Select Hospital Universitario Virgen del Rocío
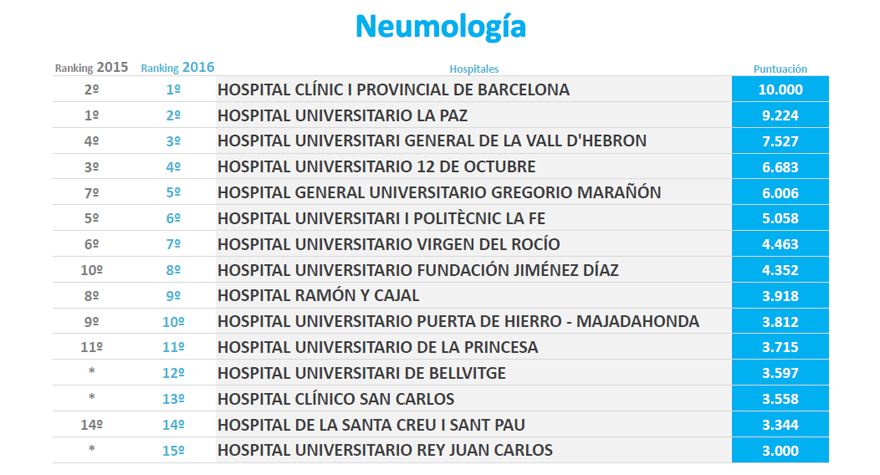The width and height of the screenshot is (880, 475). point(388,244)
